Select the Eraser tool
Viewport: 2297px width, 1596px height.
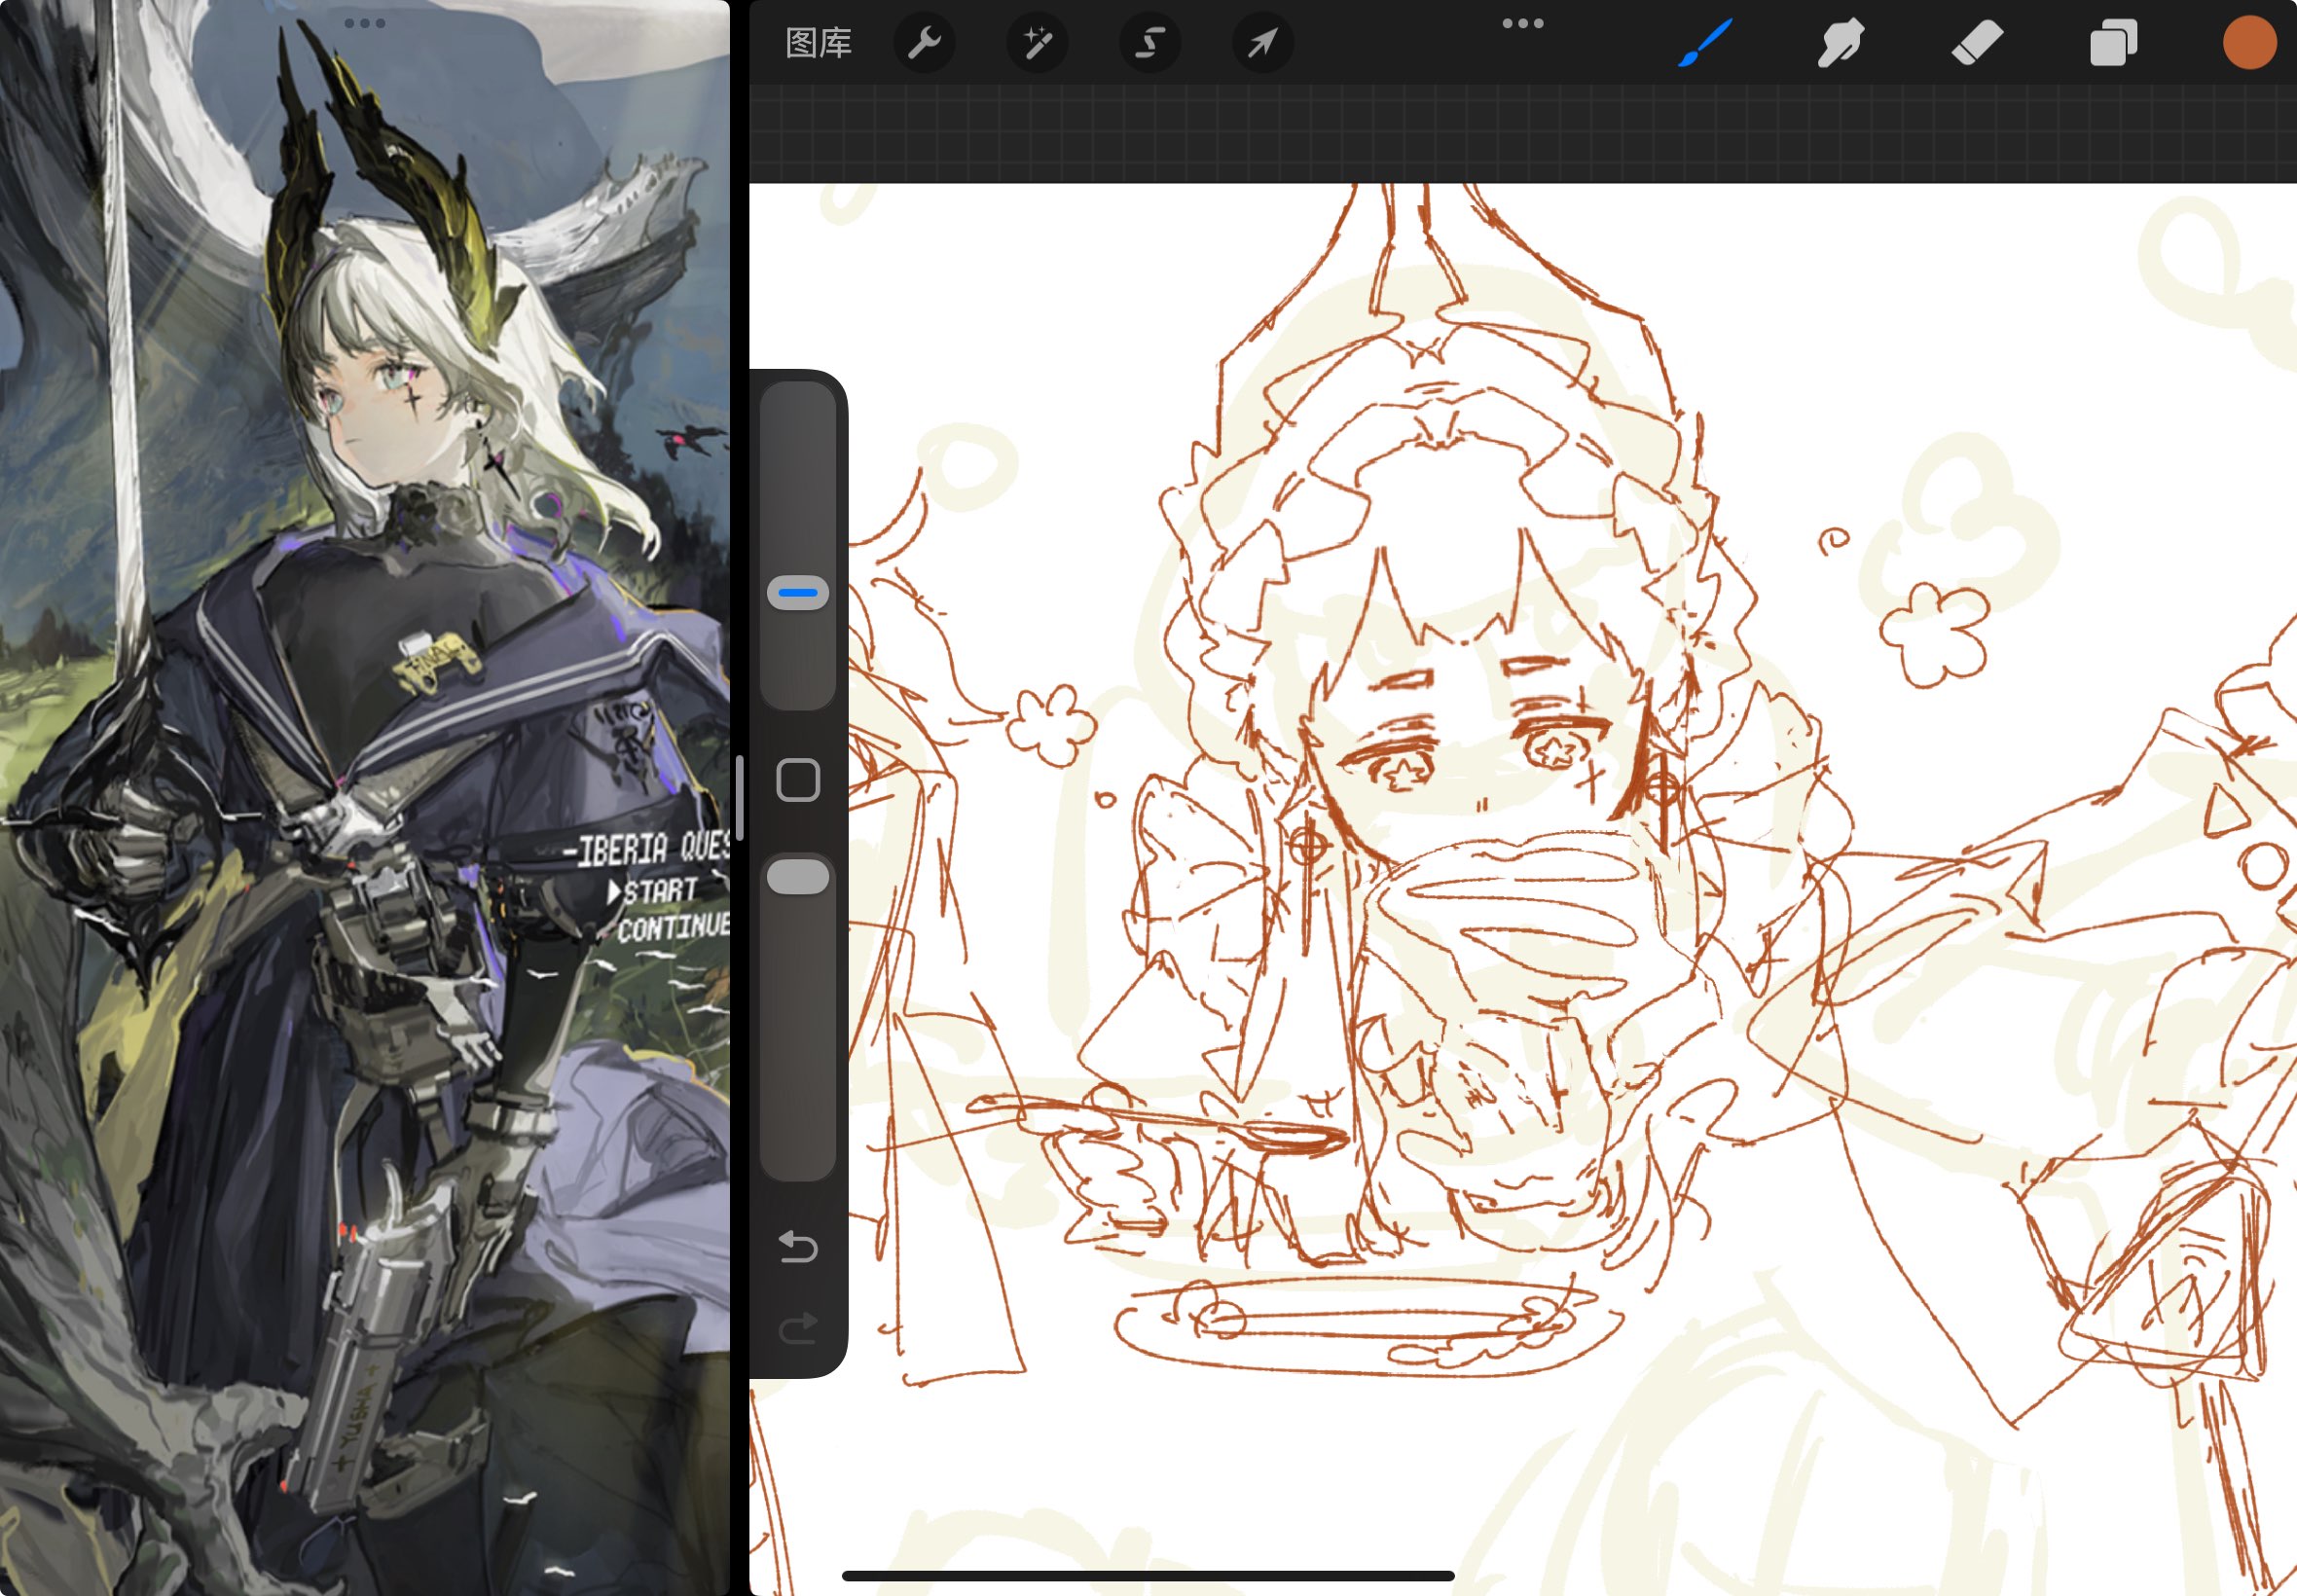pos(1977,43)
